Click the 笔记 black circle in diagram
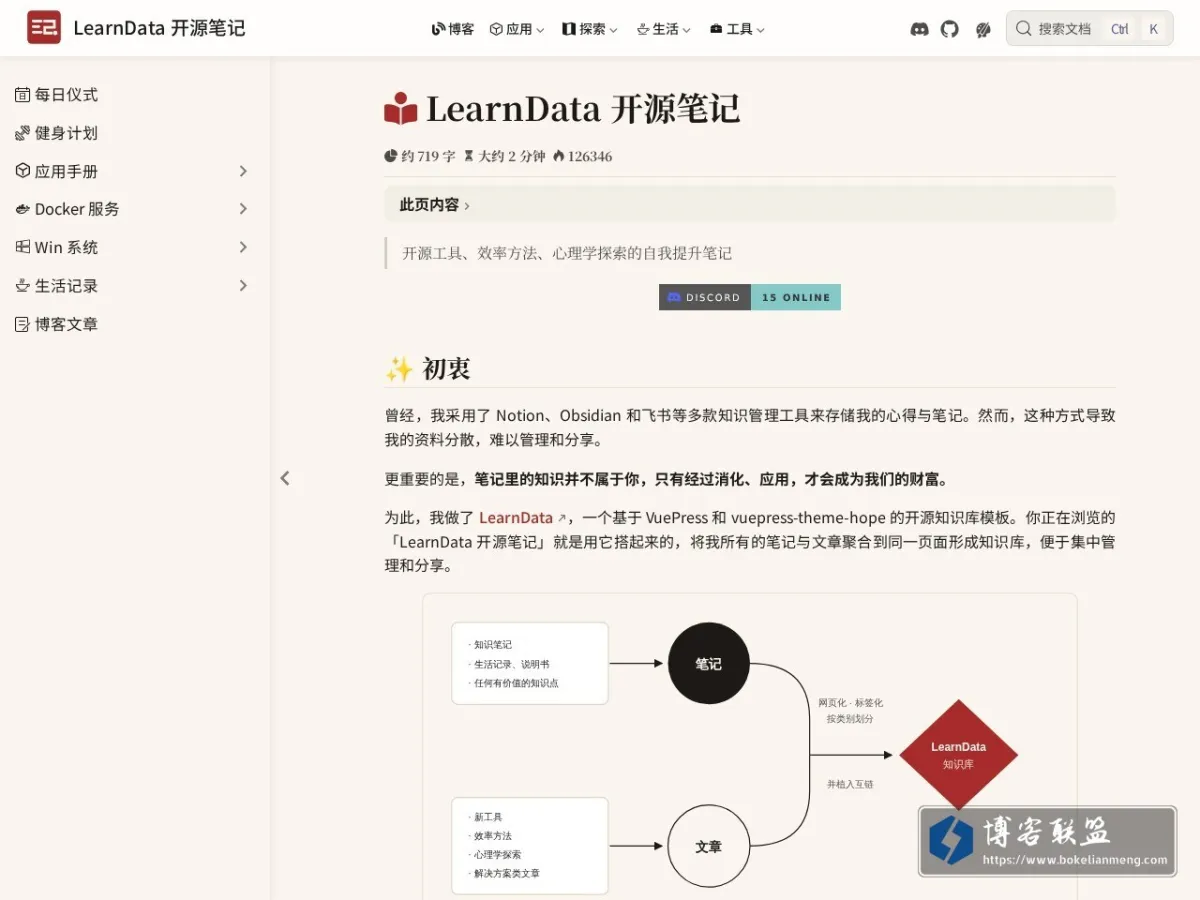Image resolution: width=1200 pixels, height=900 pixels. tap(709, 663)
